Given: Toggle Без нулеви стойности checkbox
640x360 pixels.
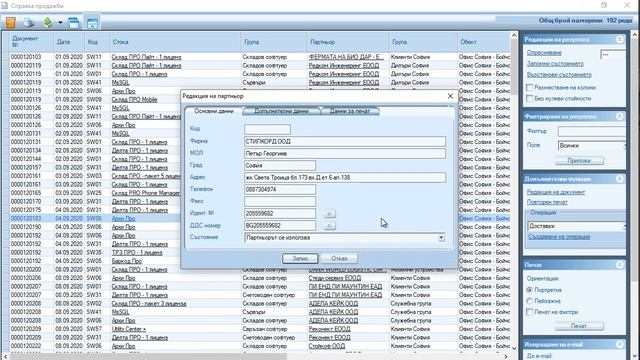Looking at the screenshot, I should [x=529, y=98].
